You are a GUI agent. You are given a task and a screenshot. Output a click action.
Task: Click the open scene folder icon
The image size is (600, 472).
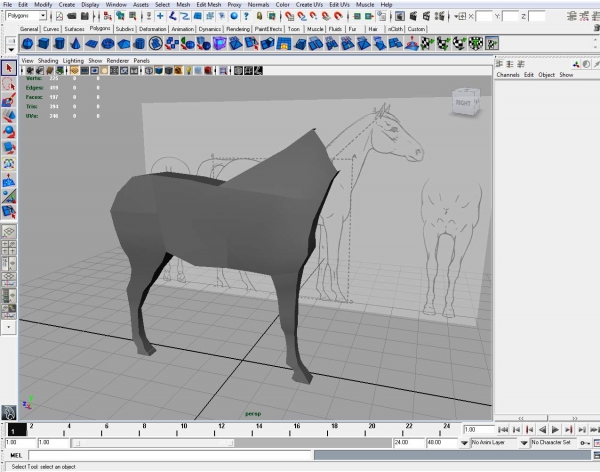(x=72, y=16)
